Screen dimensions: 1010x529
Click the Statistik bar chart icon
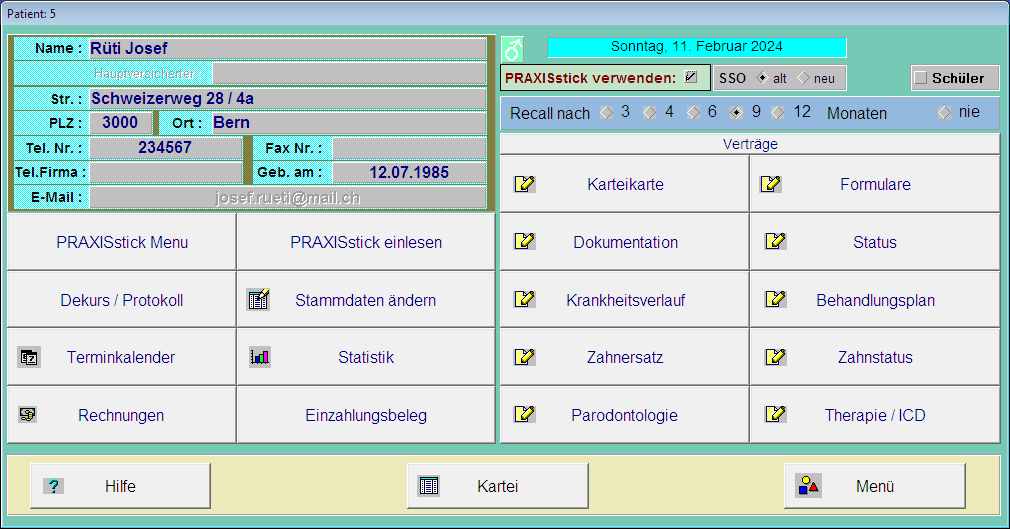pos(260,357)
